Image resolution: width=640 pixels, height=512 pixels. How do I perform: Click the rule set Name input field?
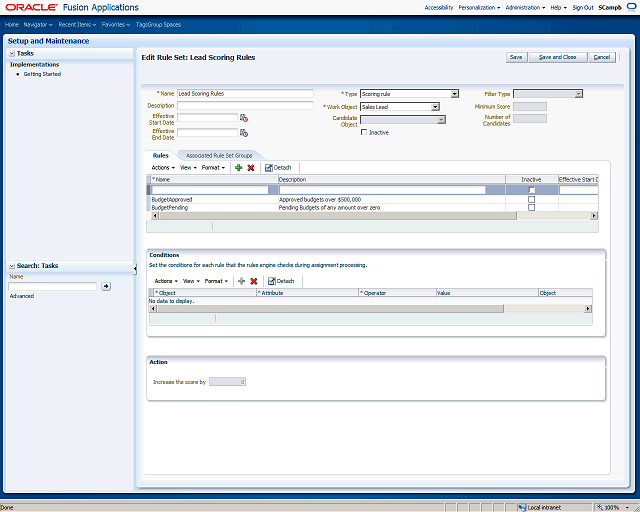pos(245,93)
